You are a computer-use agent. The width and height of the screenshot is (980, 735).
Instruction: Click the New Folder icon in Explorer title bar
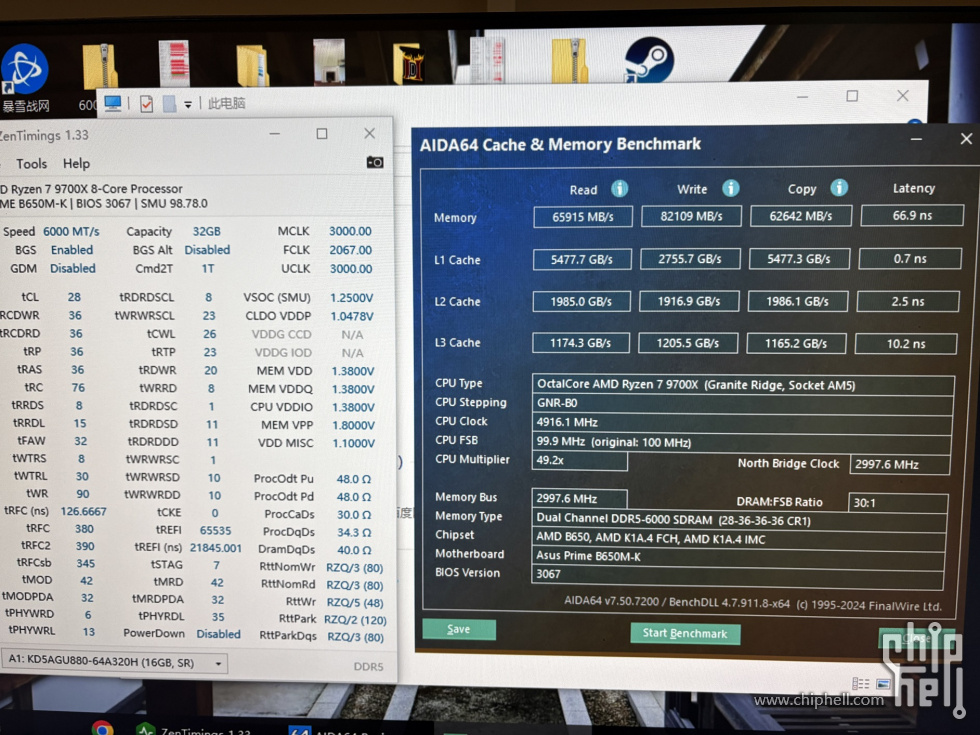(x=169, y=104)
